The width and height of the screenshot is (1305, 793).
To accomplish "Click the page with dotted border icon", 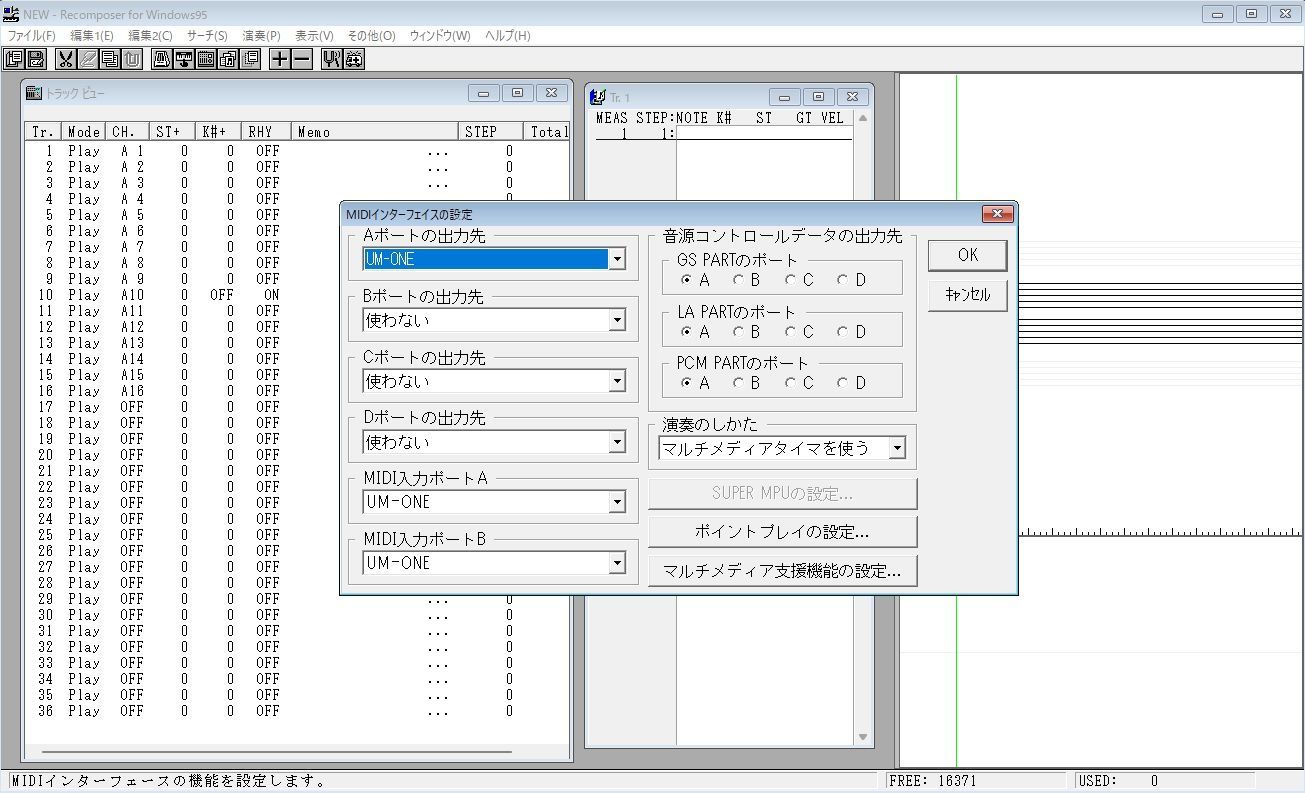I will click(250, 59).
